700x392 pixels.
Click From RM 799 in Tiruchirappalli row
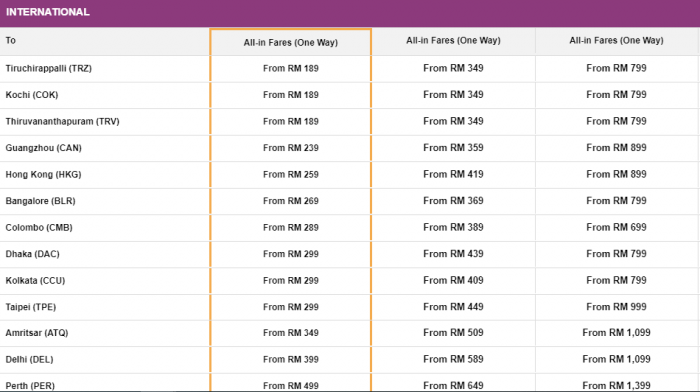click(616, 68)
